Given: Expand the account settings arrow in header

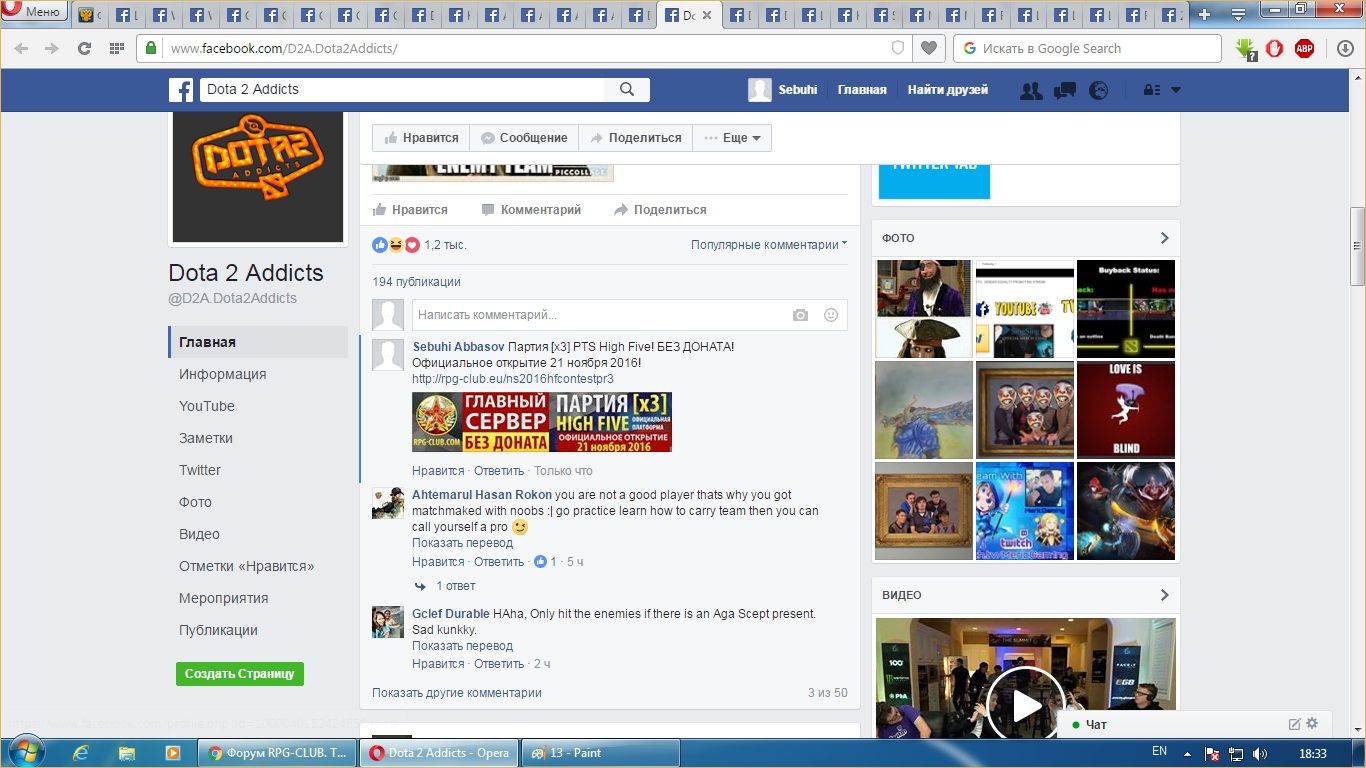Looking at the screenshot, I should (x=1175, y=90).
